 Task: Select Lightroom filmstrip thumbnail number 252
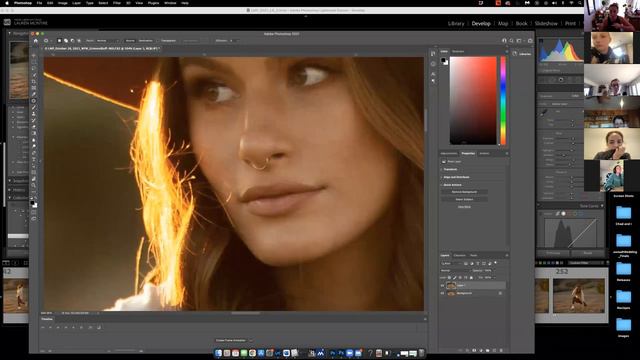pyautogui.click(x=579, y=296)
